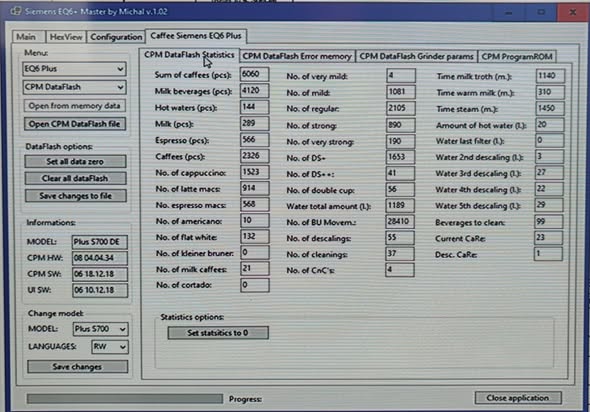
Task: Click the No. of americano field
Action: point(254,220)
